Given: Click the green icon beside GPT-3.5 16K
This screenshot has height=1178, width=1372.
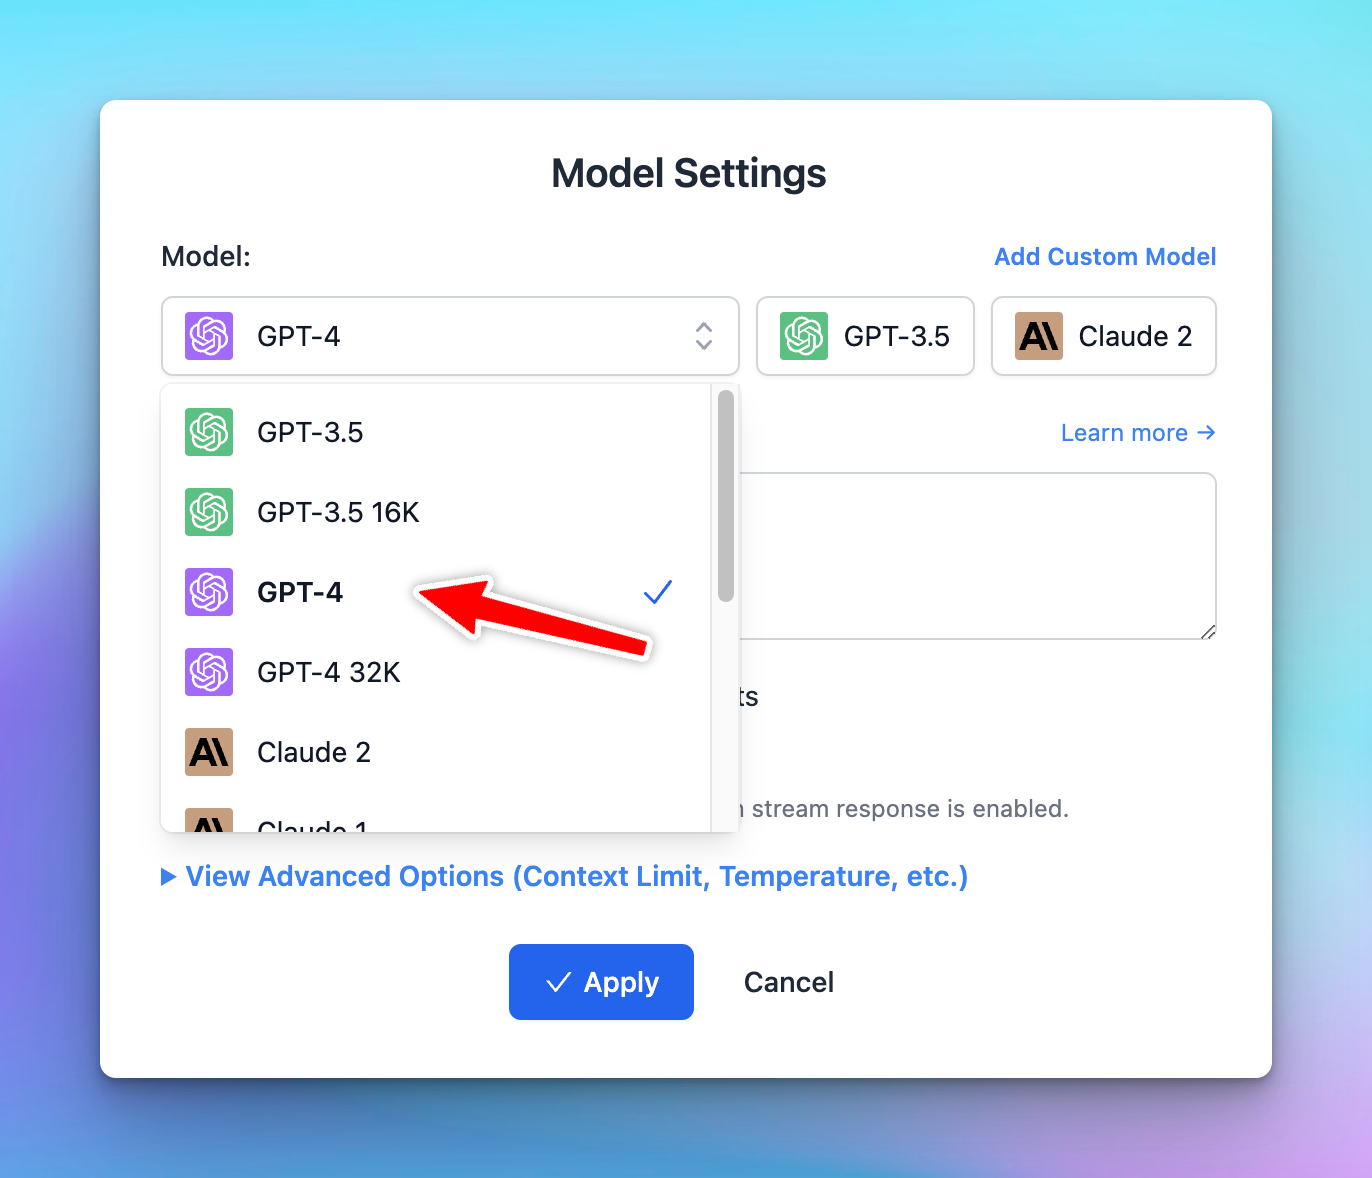Looking at the screenshot, I should tap(208, 512).
